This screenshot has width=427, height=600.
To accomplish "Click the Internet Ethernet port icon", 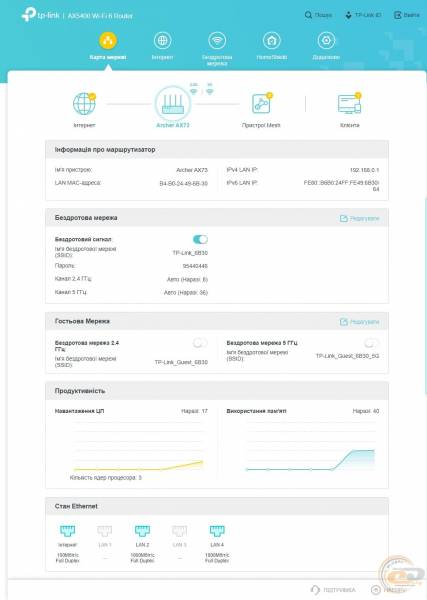I will (67, 531).
